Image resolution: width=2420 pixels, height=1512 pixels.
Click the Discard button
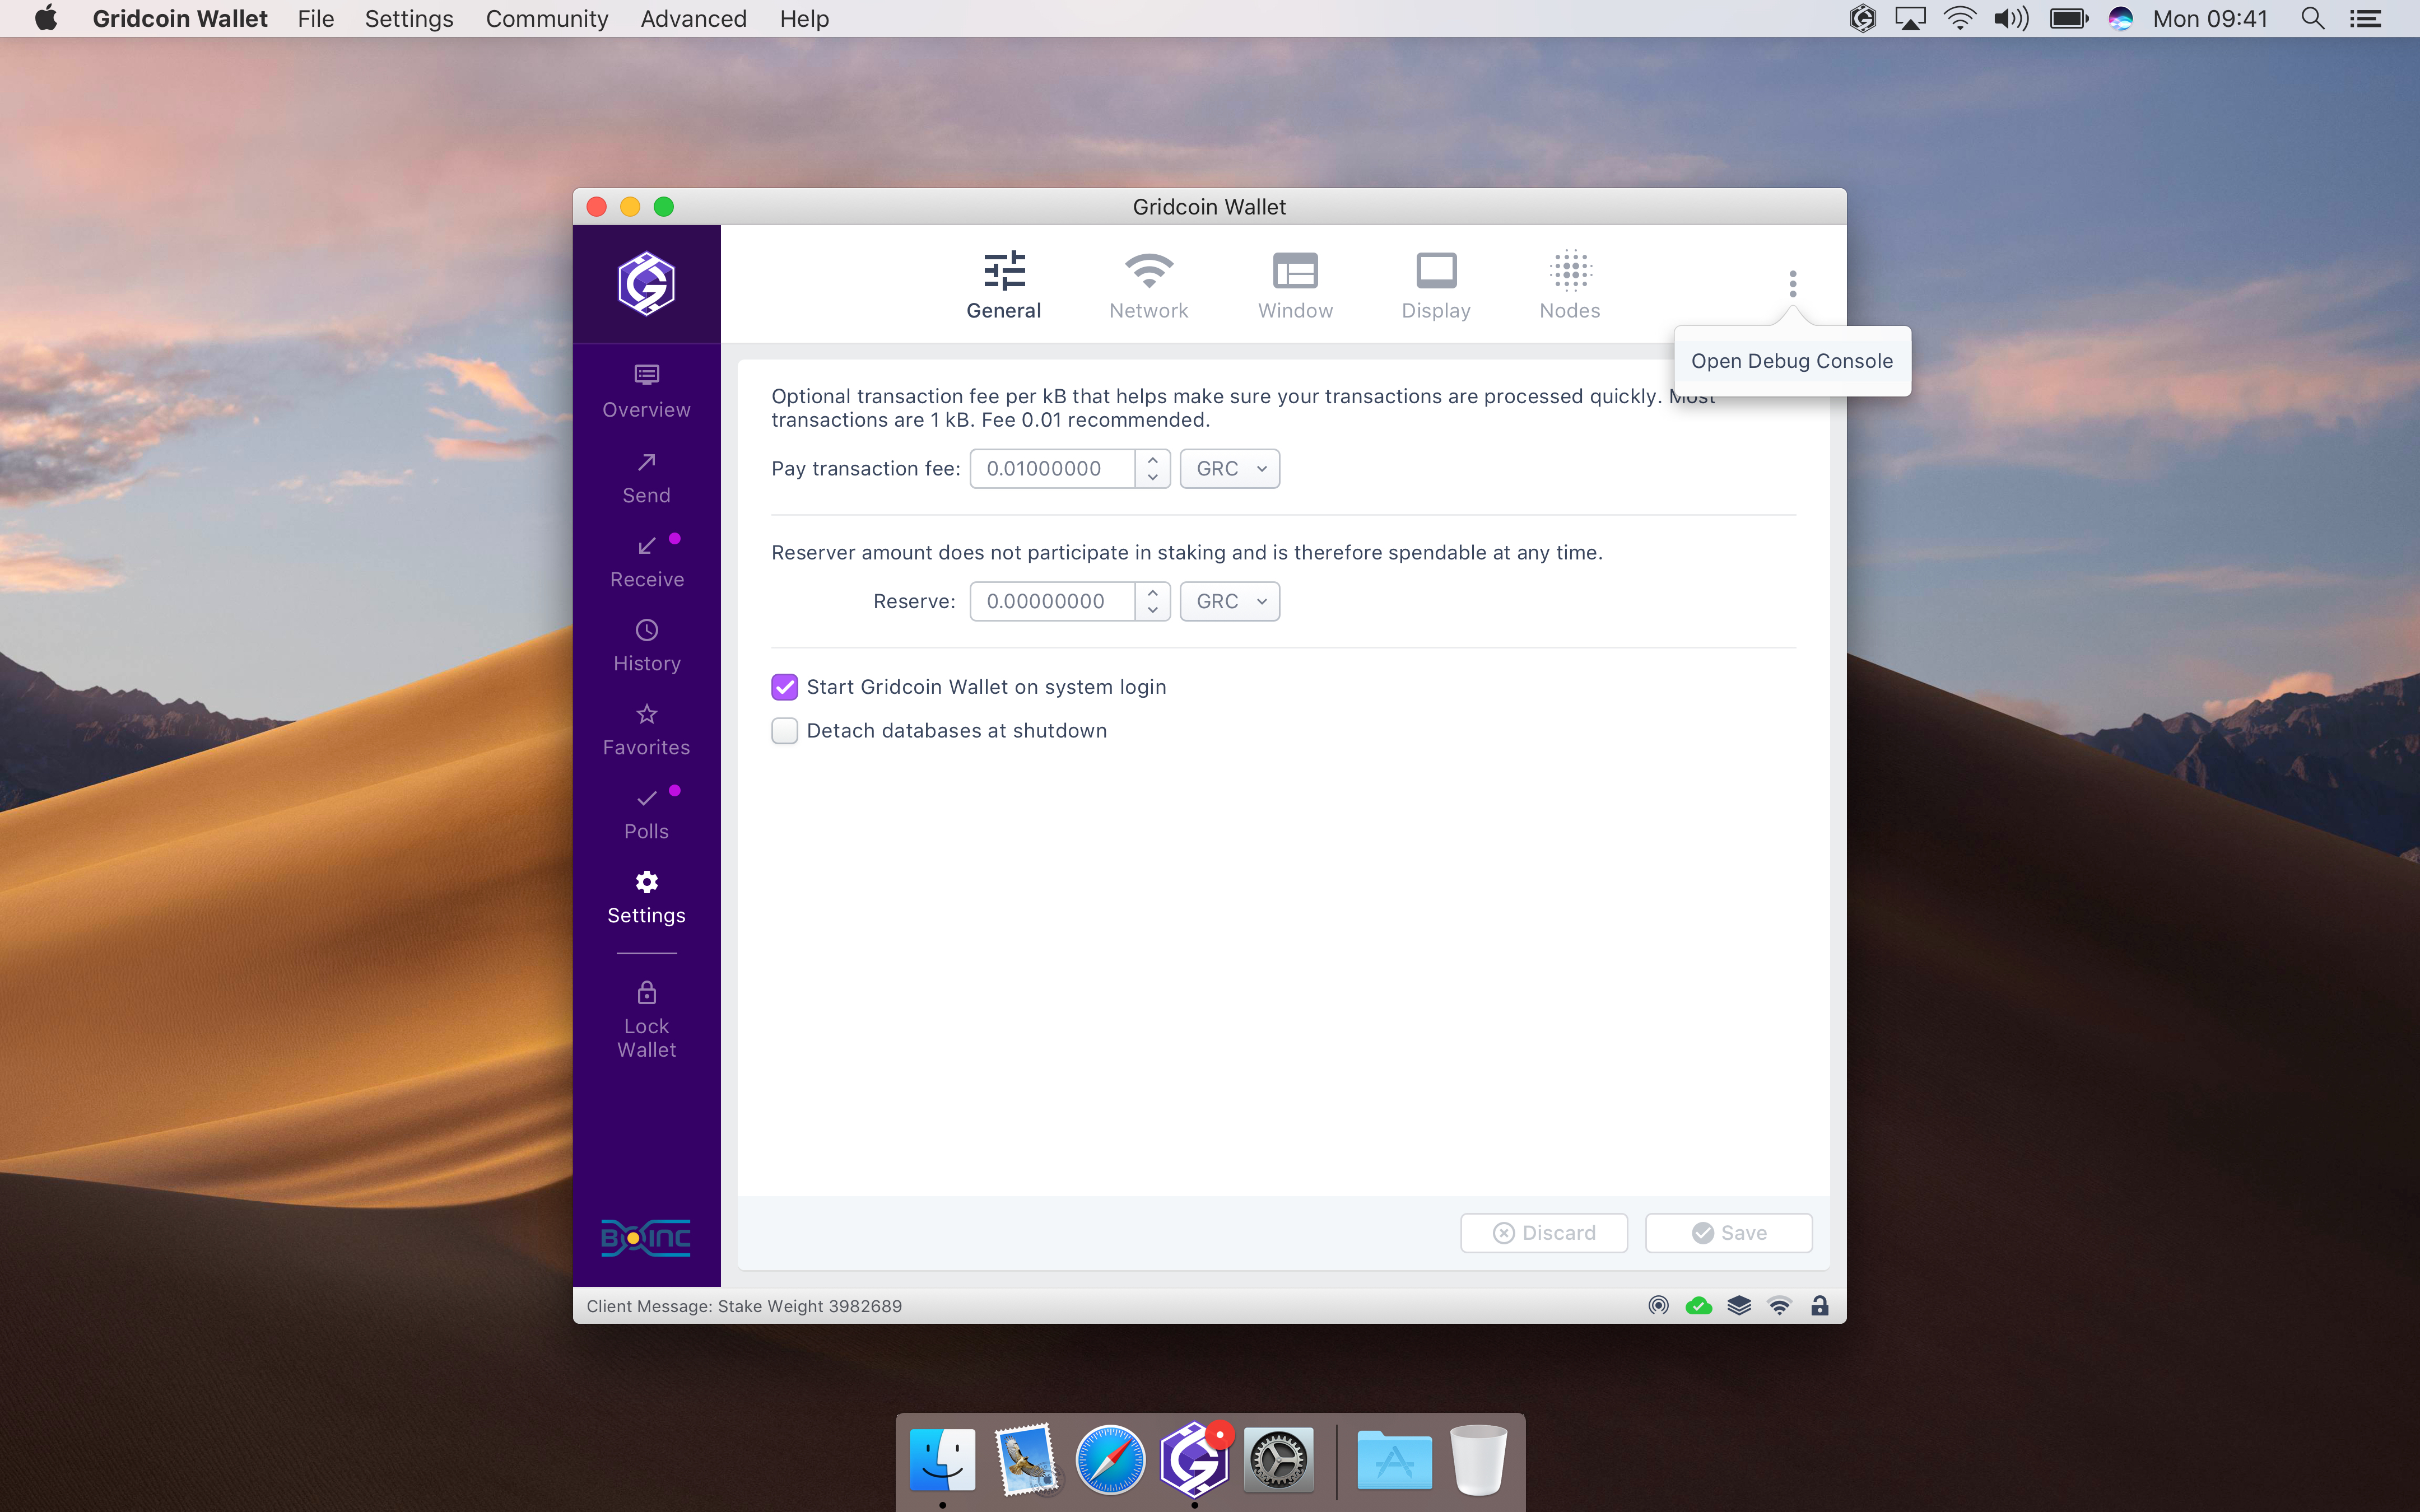[1544, 1233]
